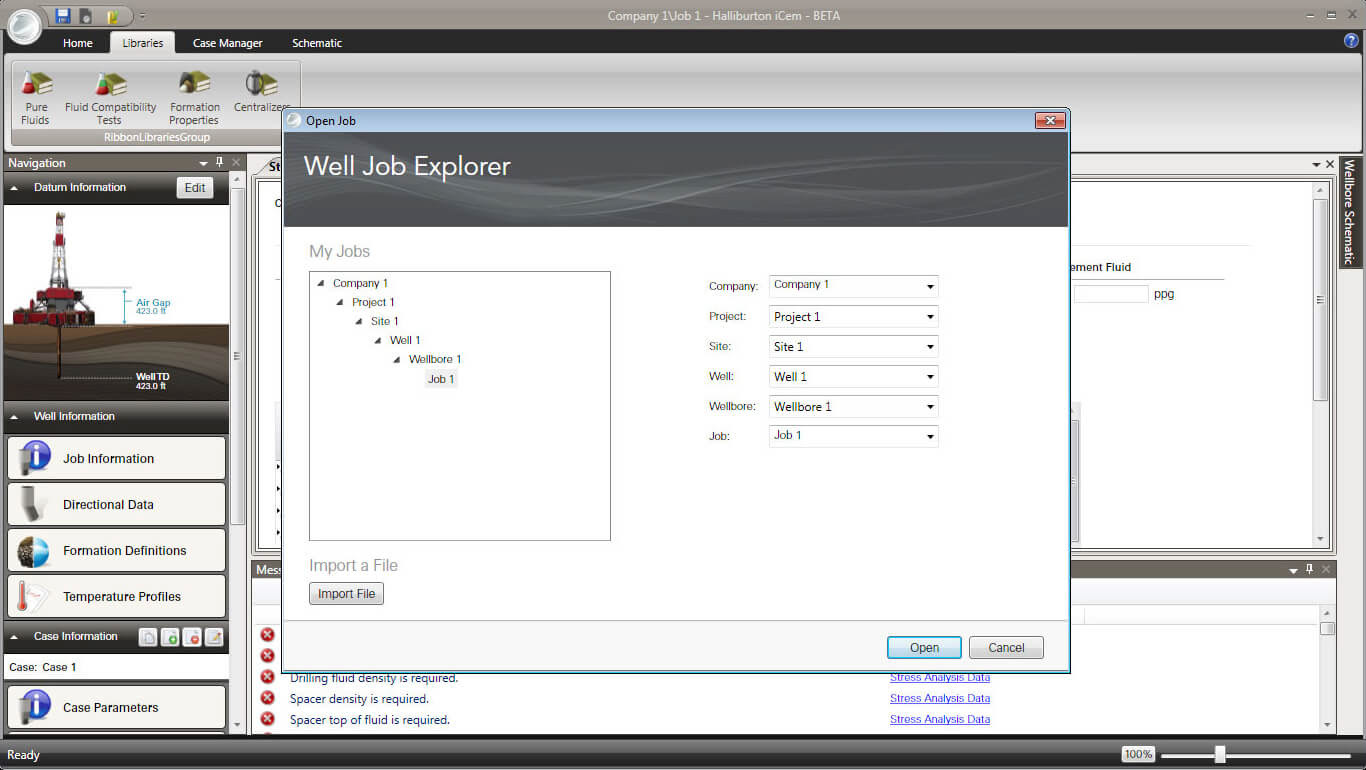Open Stress Analysis Data link for Spacer top of fluid
1366x770 pixels.
coord(940,719)
